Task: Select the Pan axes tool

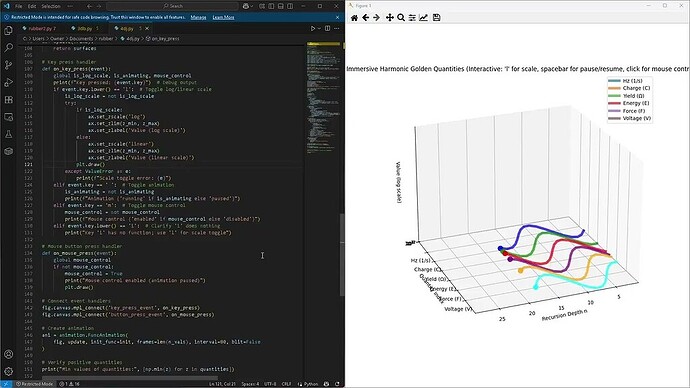Action: coord(389,18)
